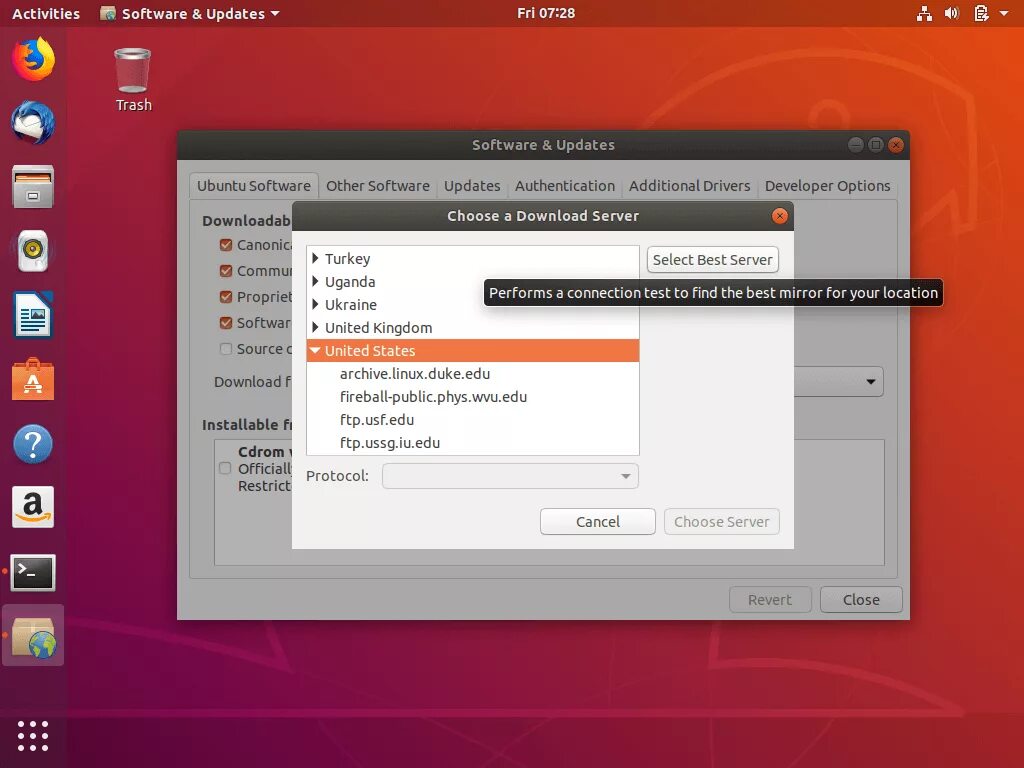
Task: Minimize the Software & Updates window
Action: (856, 145)
